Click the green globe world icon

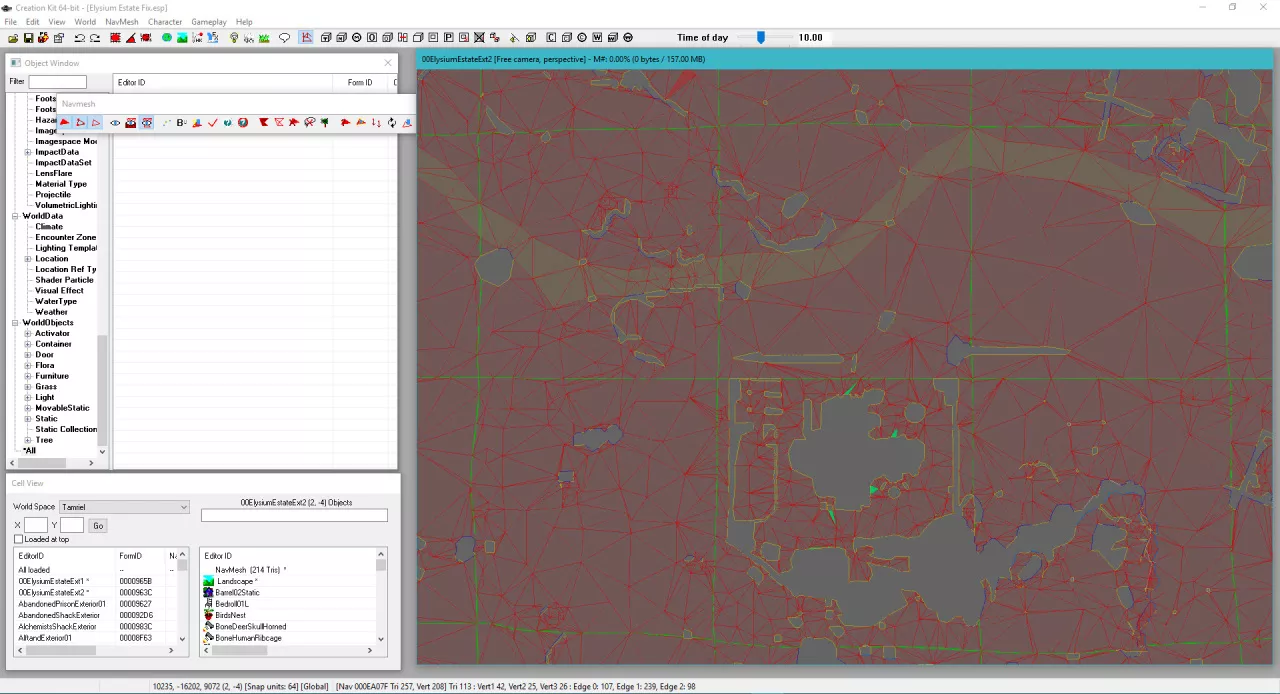click(167, 38)
